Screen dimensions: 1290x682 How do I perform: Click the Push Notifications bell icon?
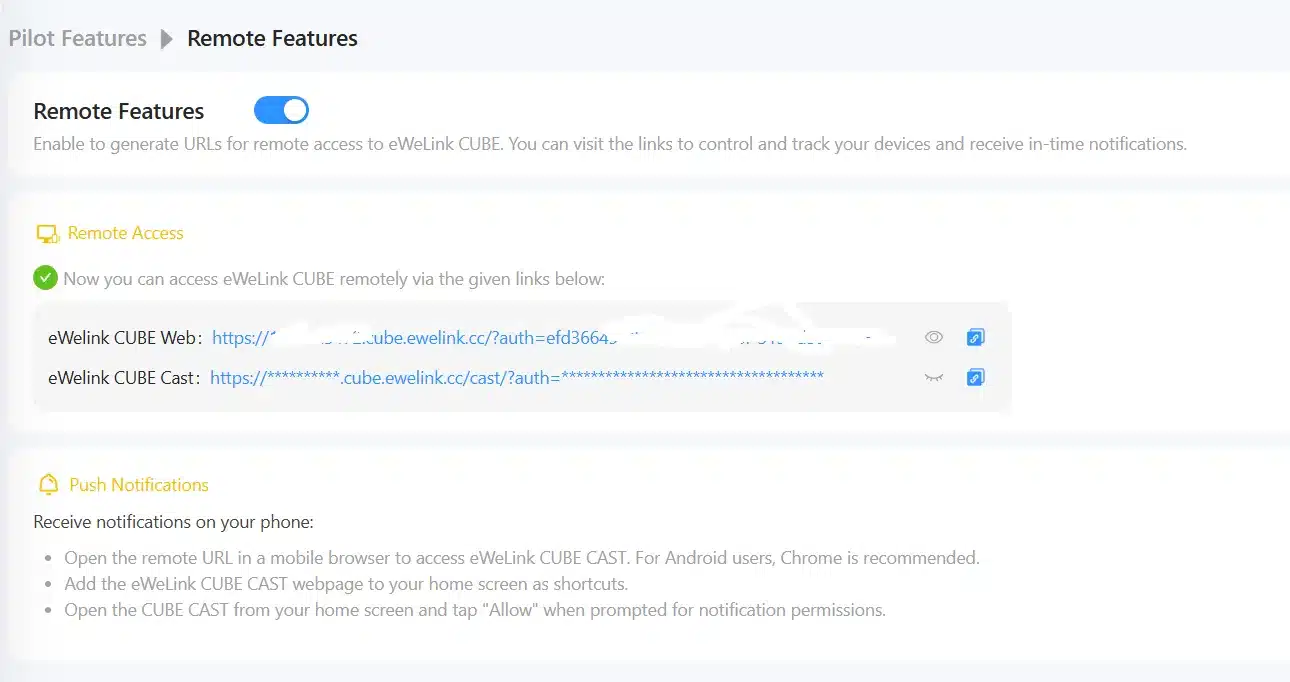pos(48,485)
